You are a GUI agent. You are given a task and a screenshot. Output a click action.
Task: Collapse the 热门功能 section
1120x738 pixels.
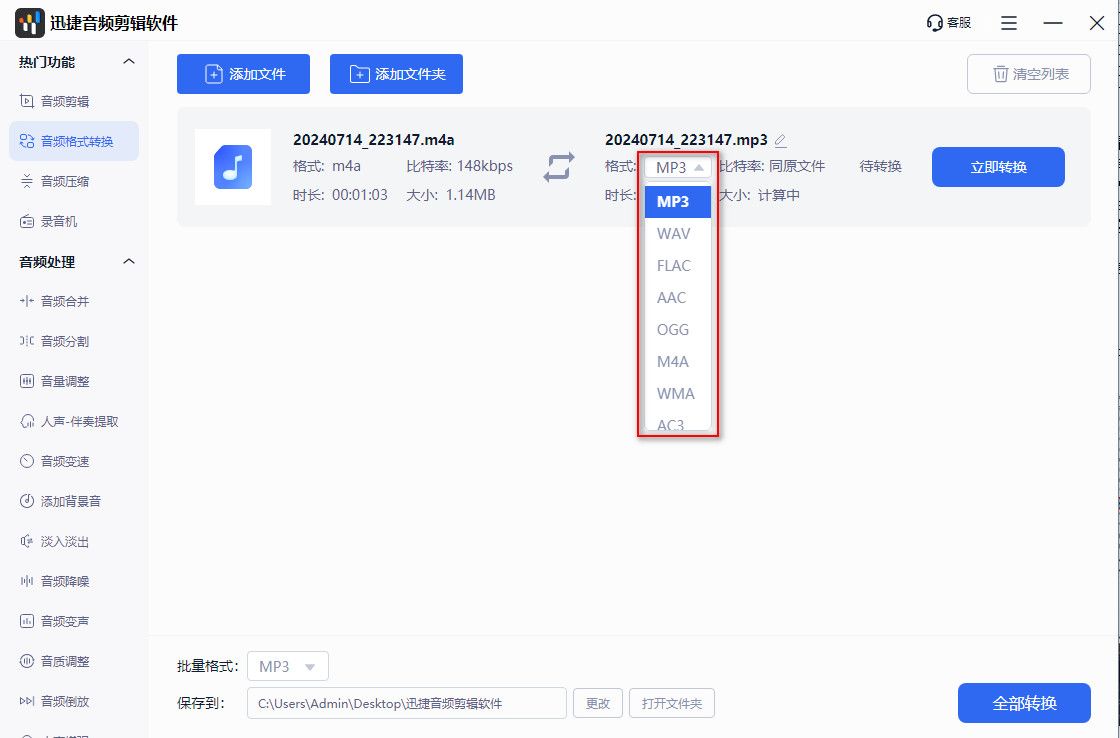(129, 61)
